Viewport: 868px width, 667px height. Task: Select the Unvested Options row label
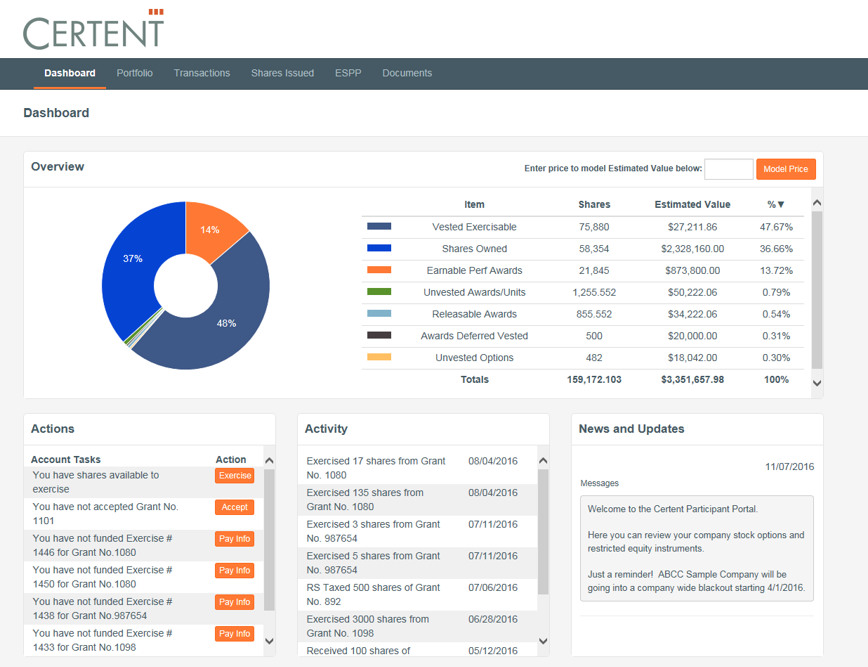click(x=474, y=358)
